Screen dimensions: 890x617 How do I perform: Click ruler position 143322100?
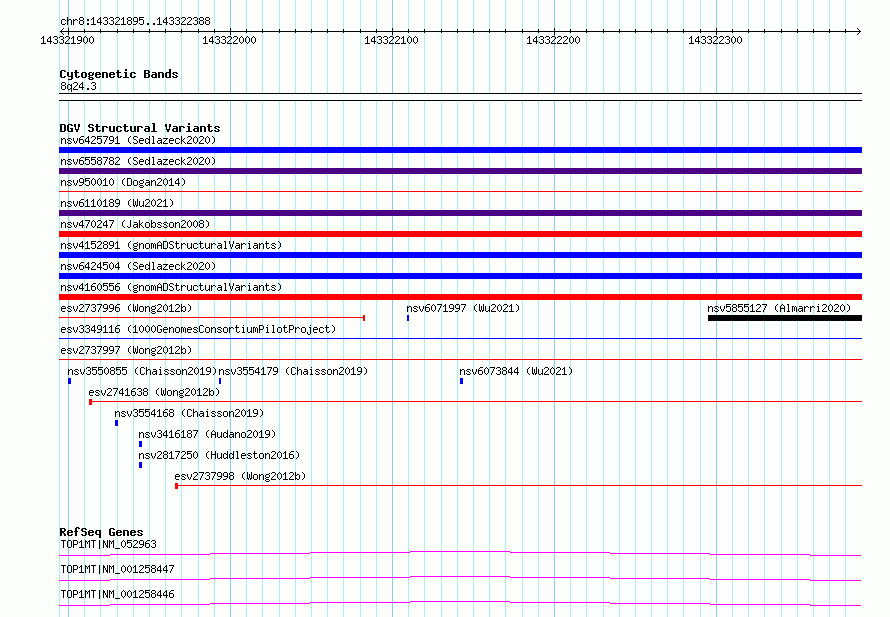391,40
